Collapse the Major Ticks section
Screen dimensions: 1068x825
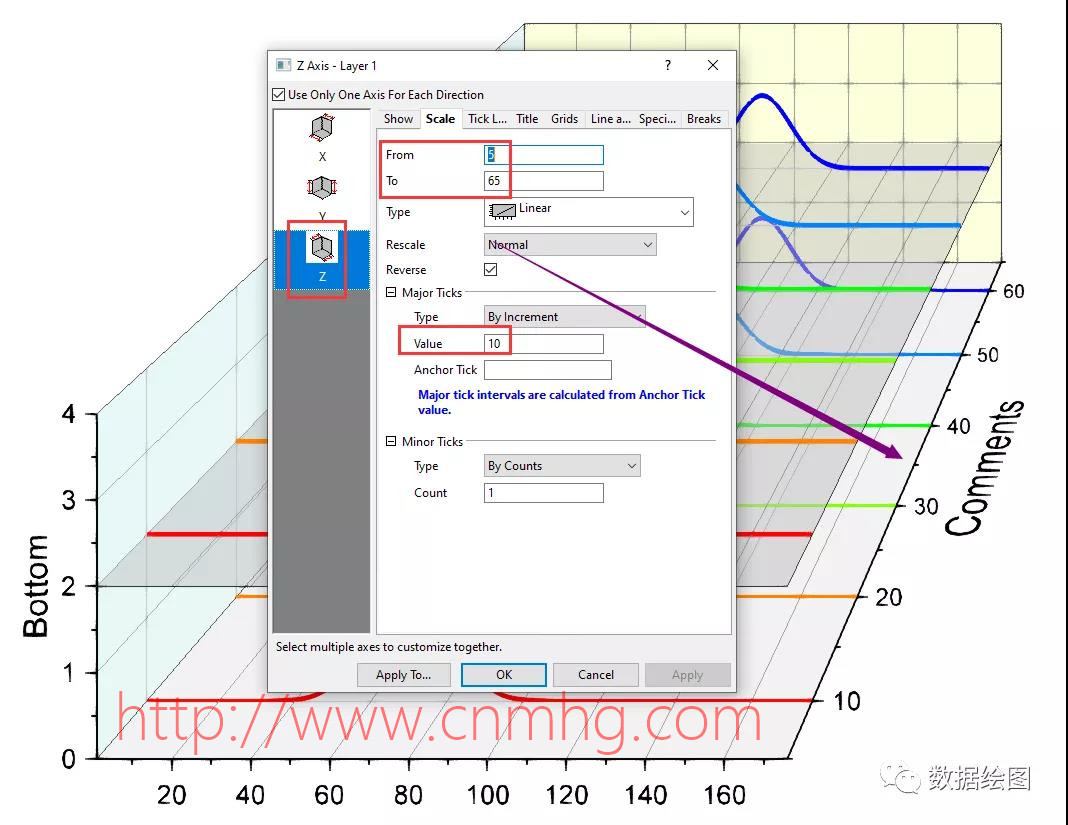click(x=391, y=293)
